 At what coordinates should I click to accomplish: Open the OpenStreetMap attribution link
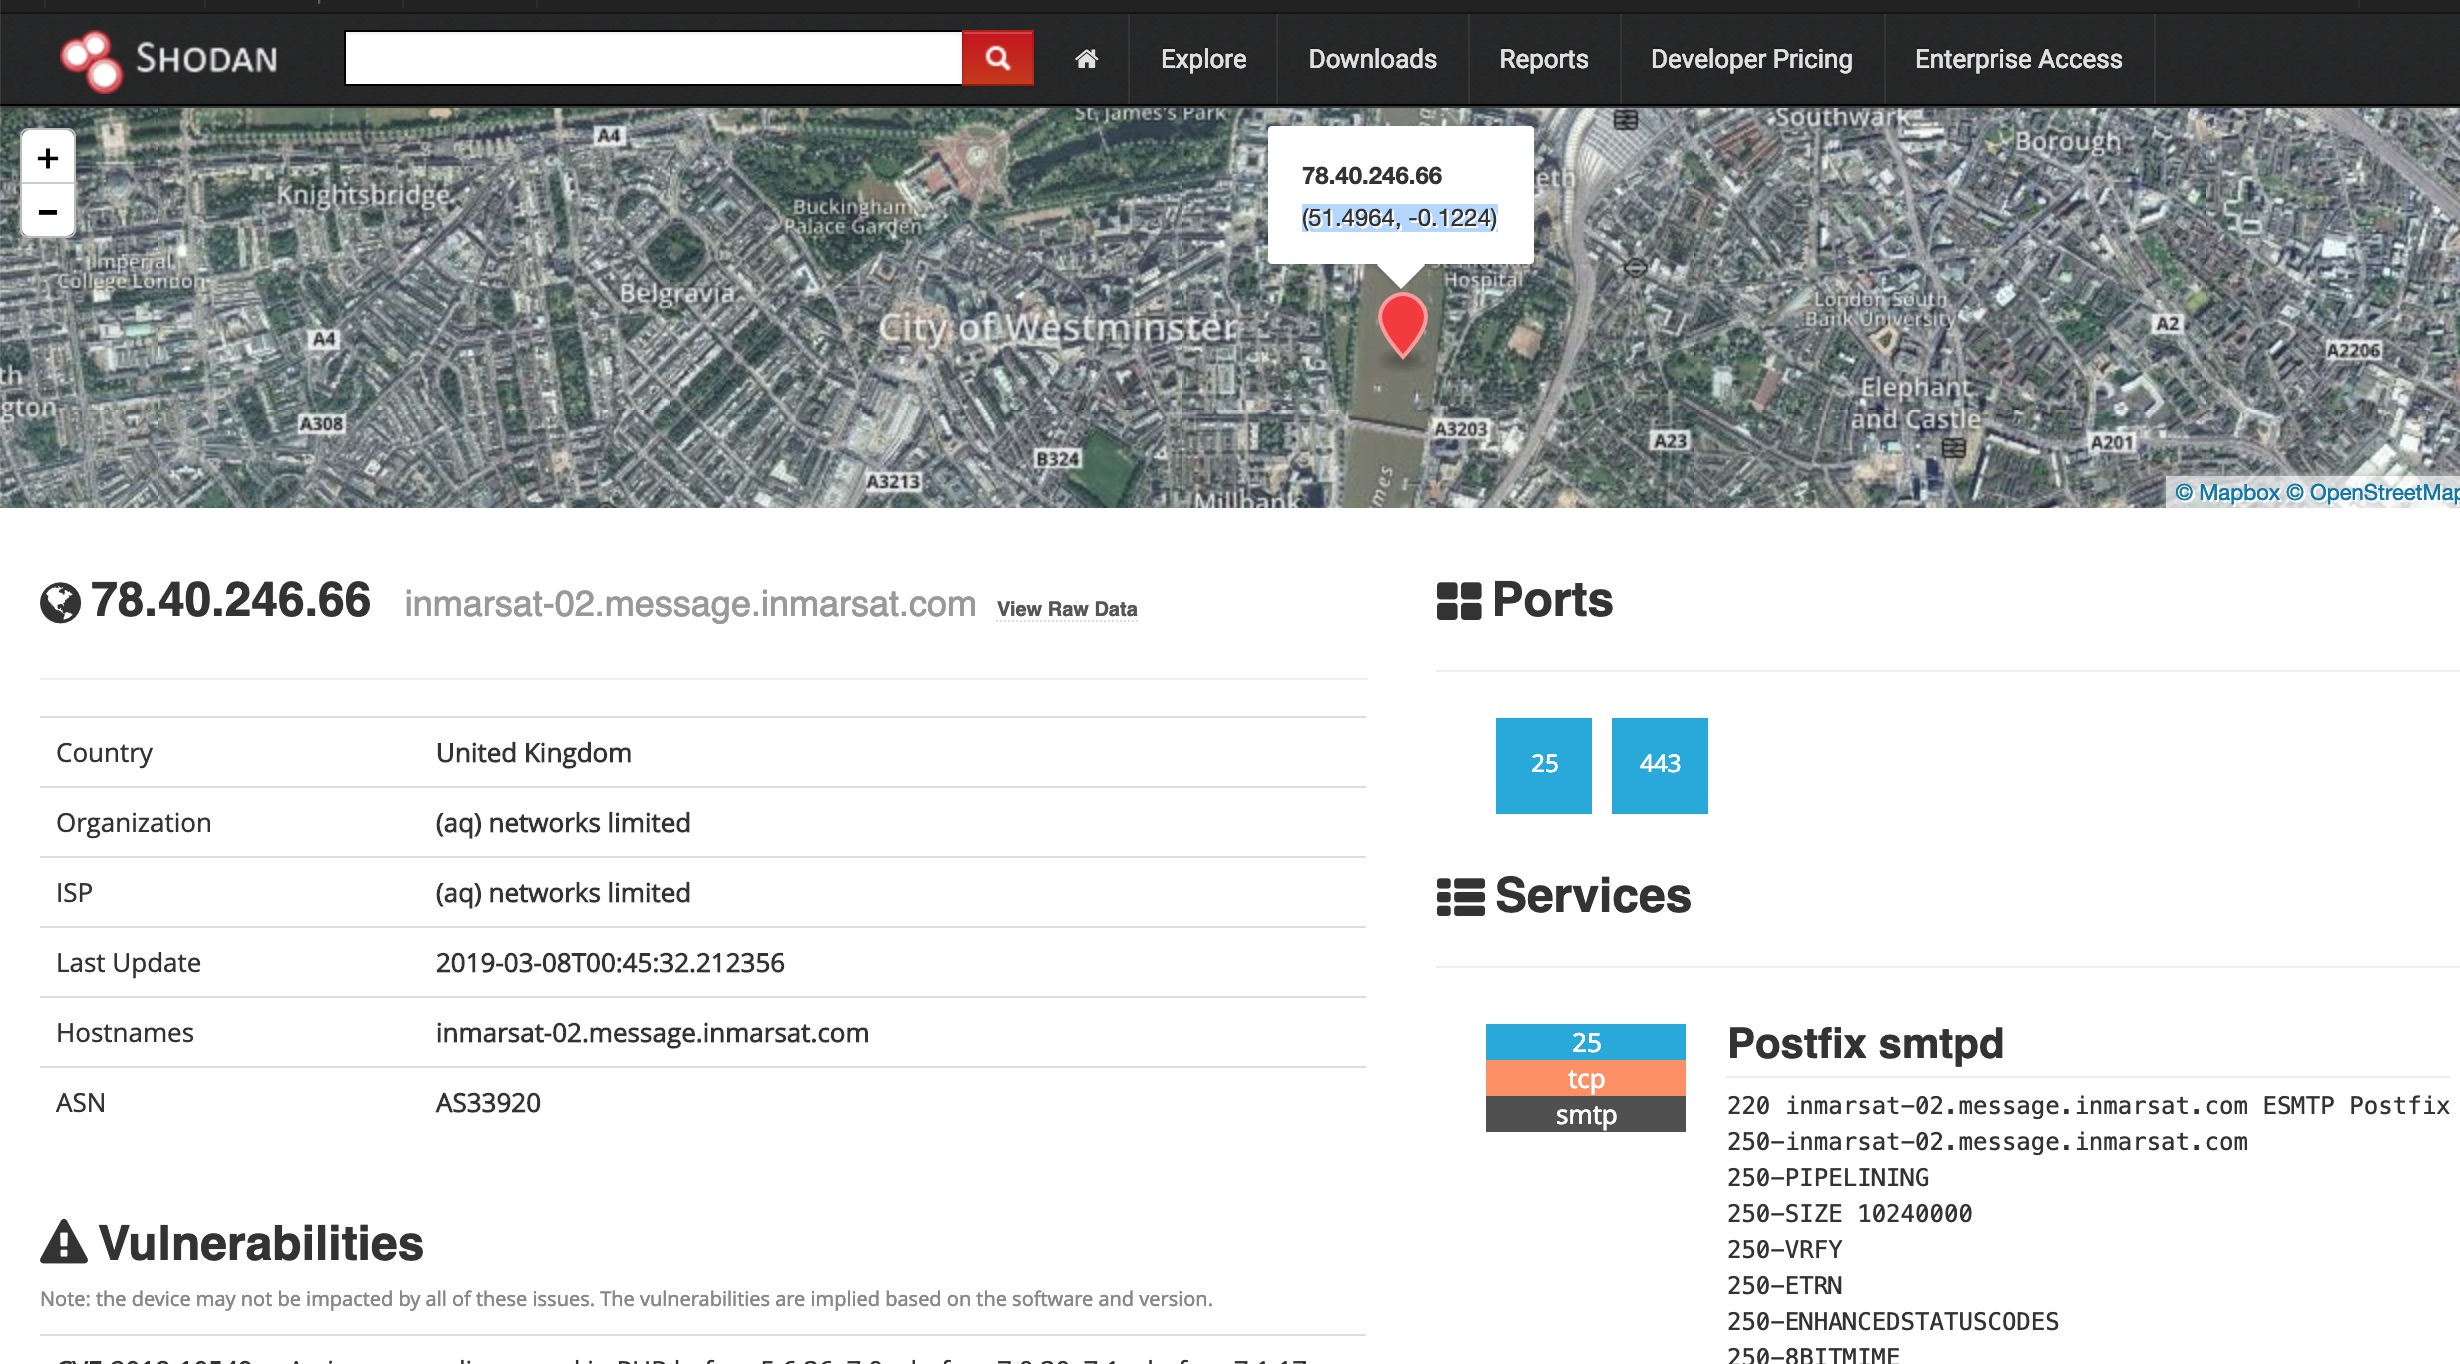(x=2372, y=492)
